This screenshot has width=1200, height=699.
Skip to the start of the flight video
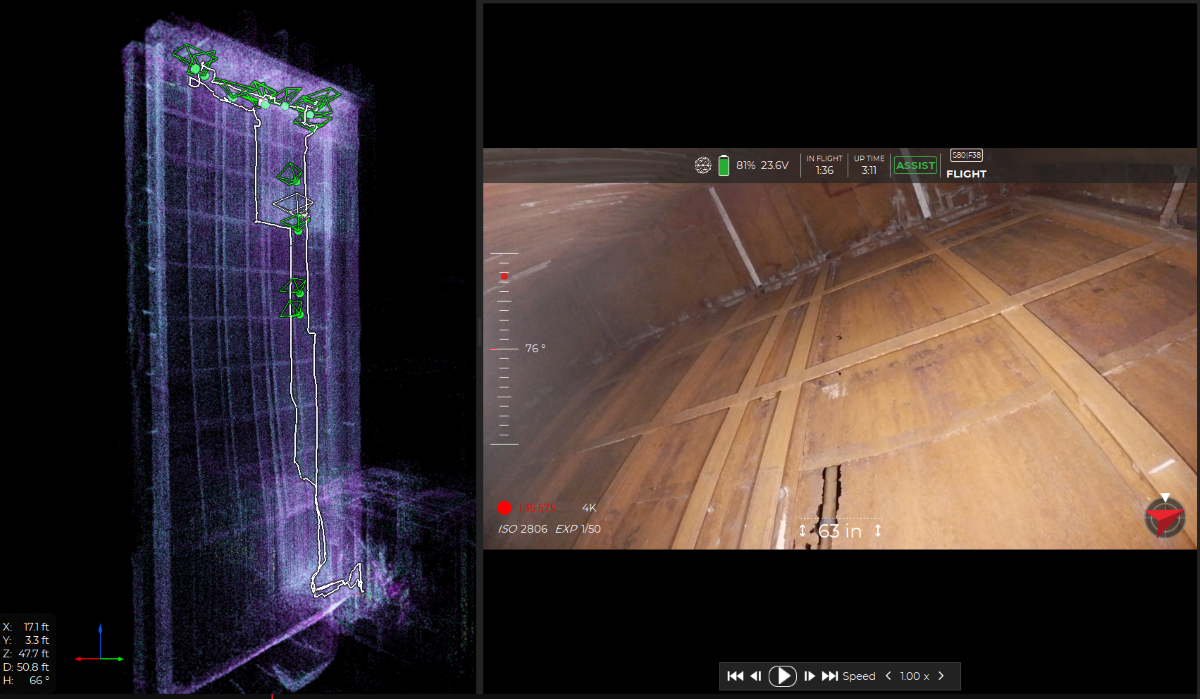[x=735, y=676]
